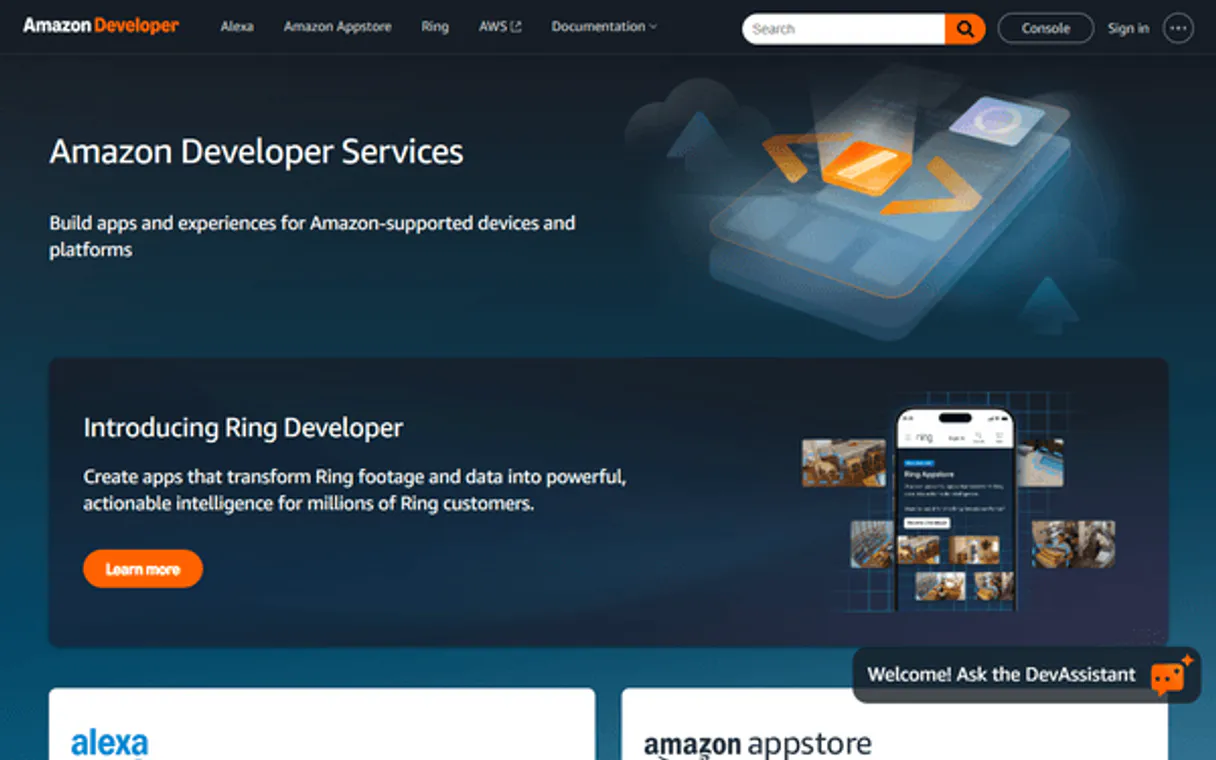
Task: Click the Learn more button
Action: (x=142, y=568)
